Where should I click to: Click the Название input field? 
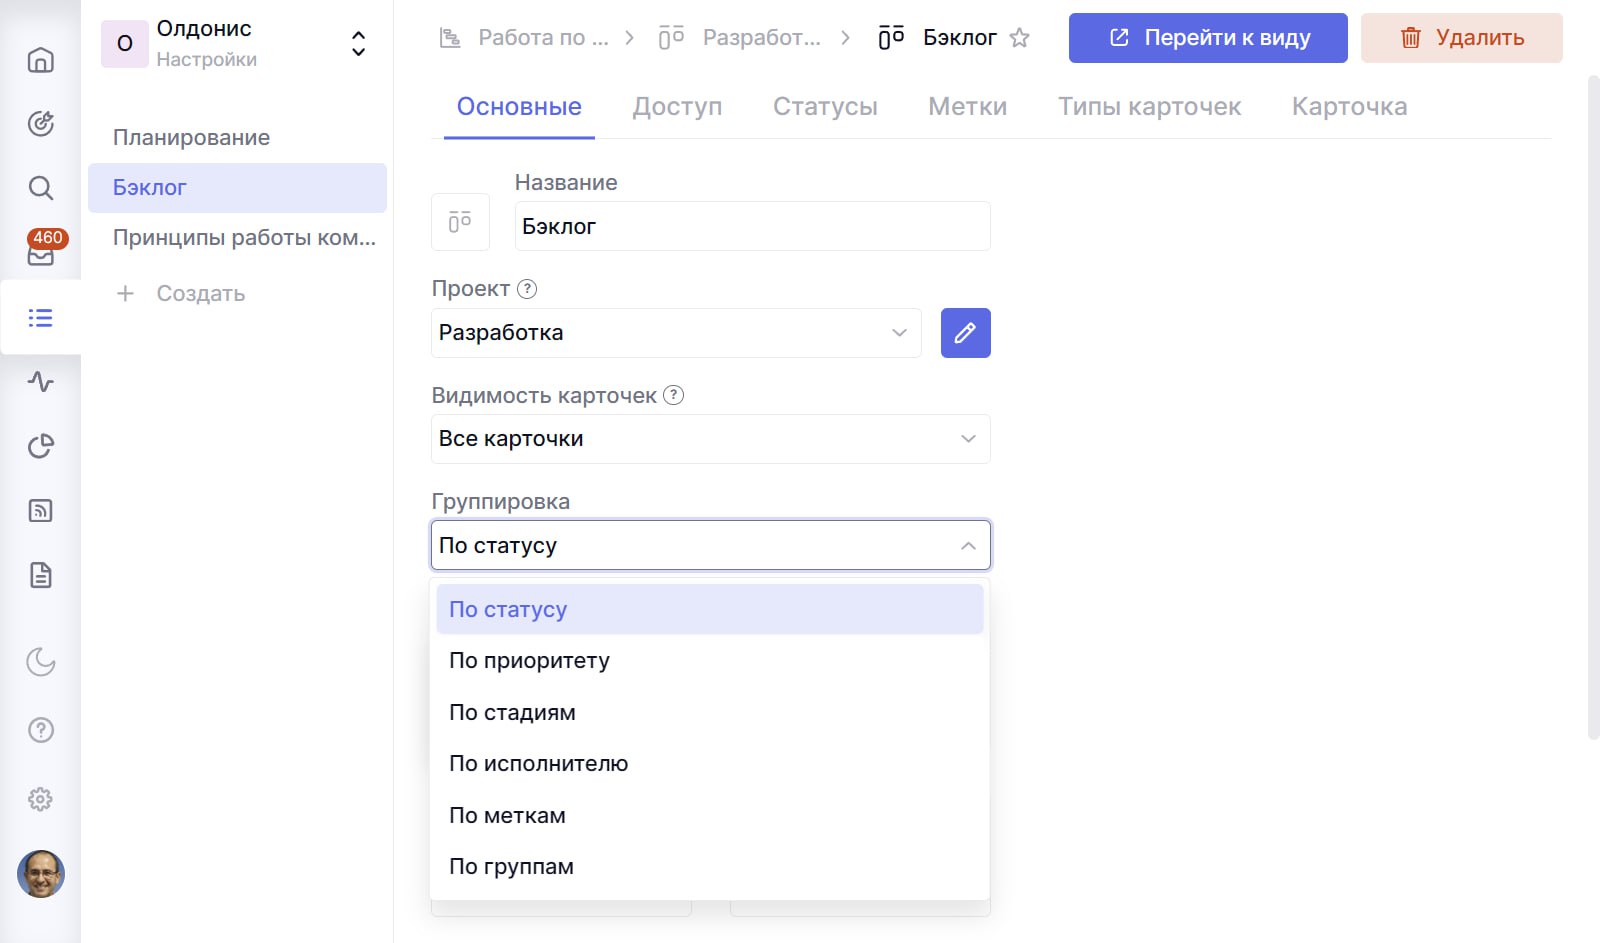tap(751, 226)
